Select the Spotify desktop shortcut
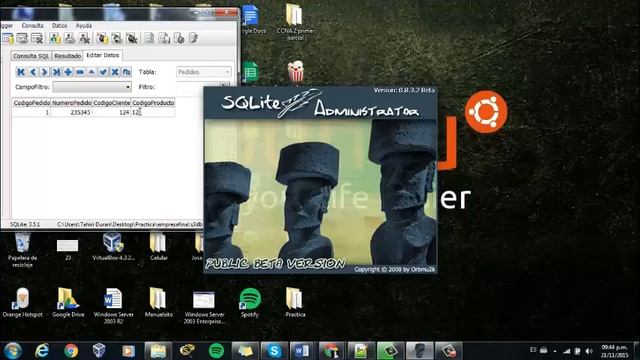640x360 pixels. pyautogui.click(x=249, y=302)
